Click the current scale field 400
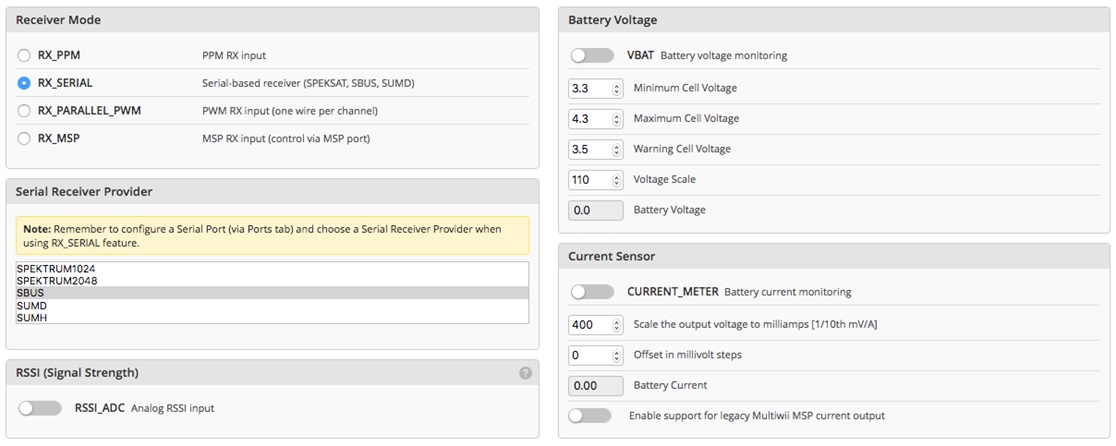Image resolution: width=1116 pixels, height=446 pixels. click(596, 325)
